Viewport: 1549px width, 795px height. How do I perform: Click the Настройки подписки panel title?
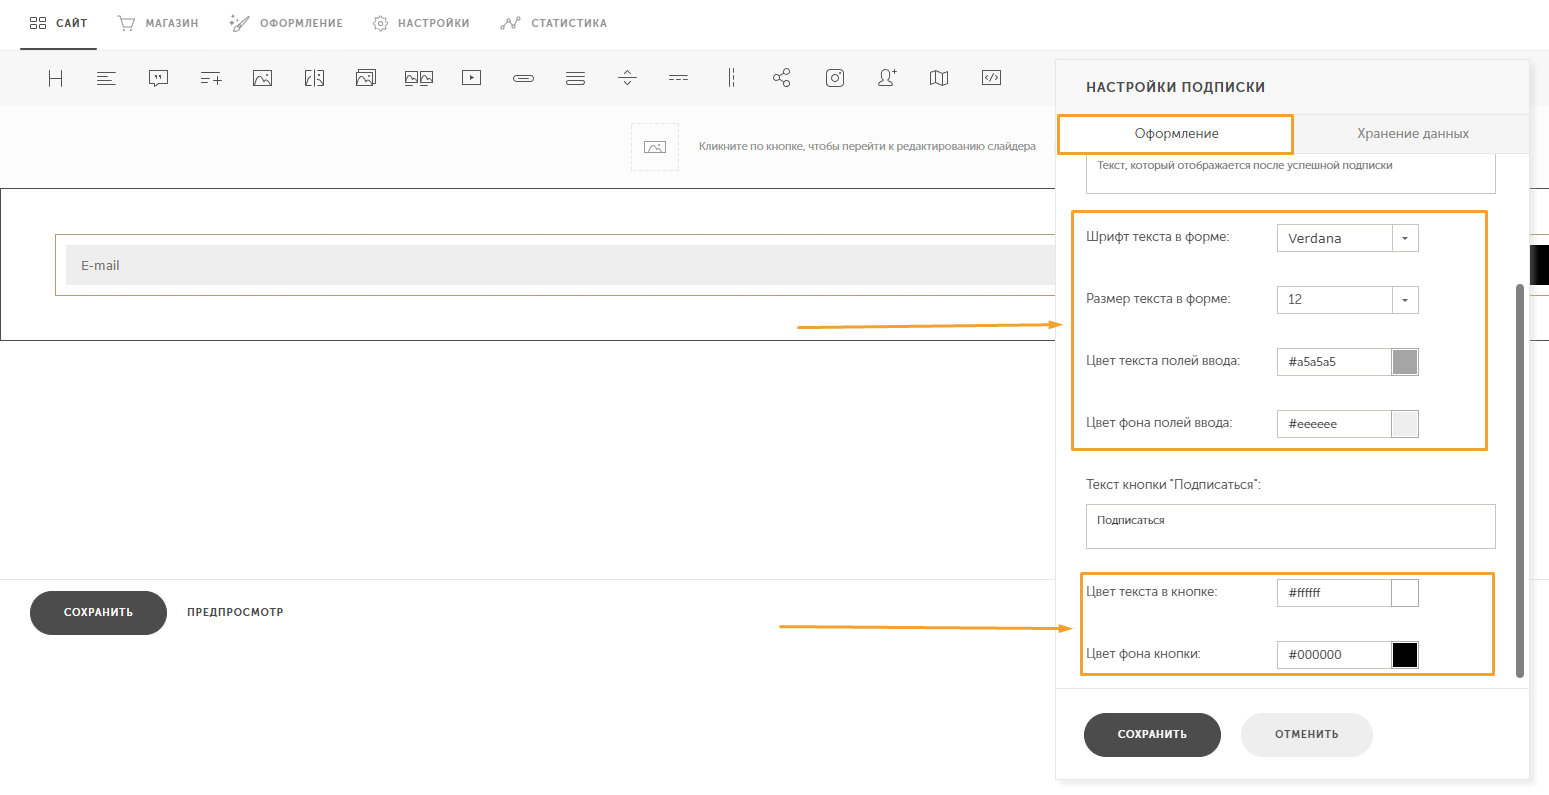tap(1176, 87)
